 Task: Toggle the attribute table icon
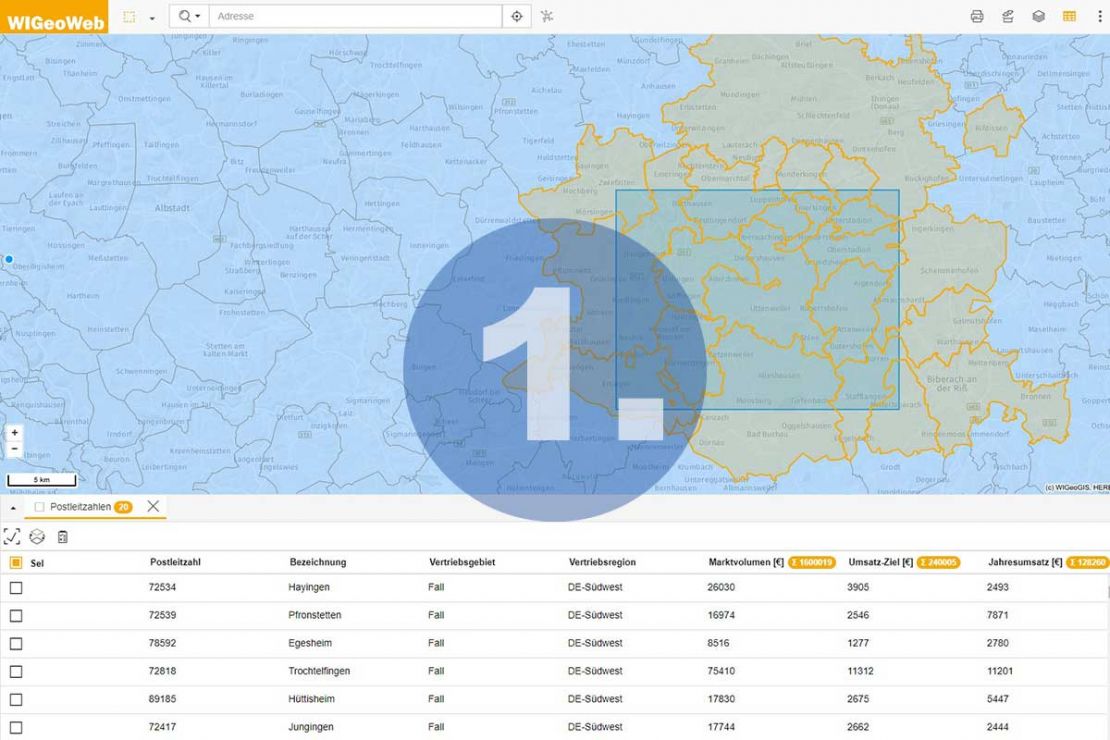click(x=1069, y=16)
